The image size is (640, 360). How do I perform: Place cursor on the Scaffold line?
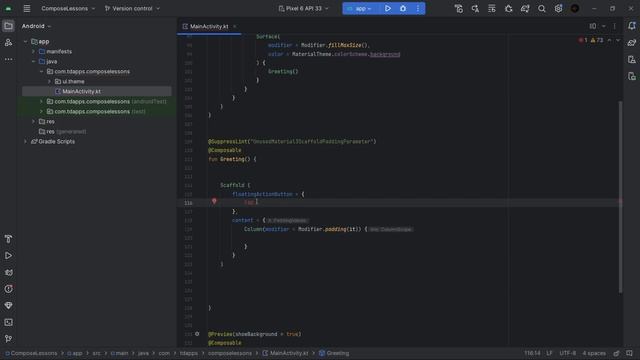[x=235, y=185]
